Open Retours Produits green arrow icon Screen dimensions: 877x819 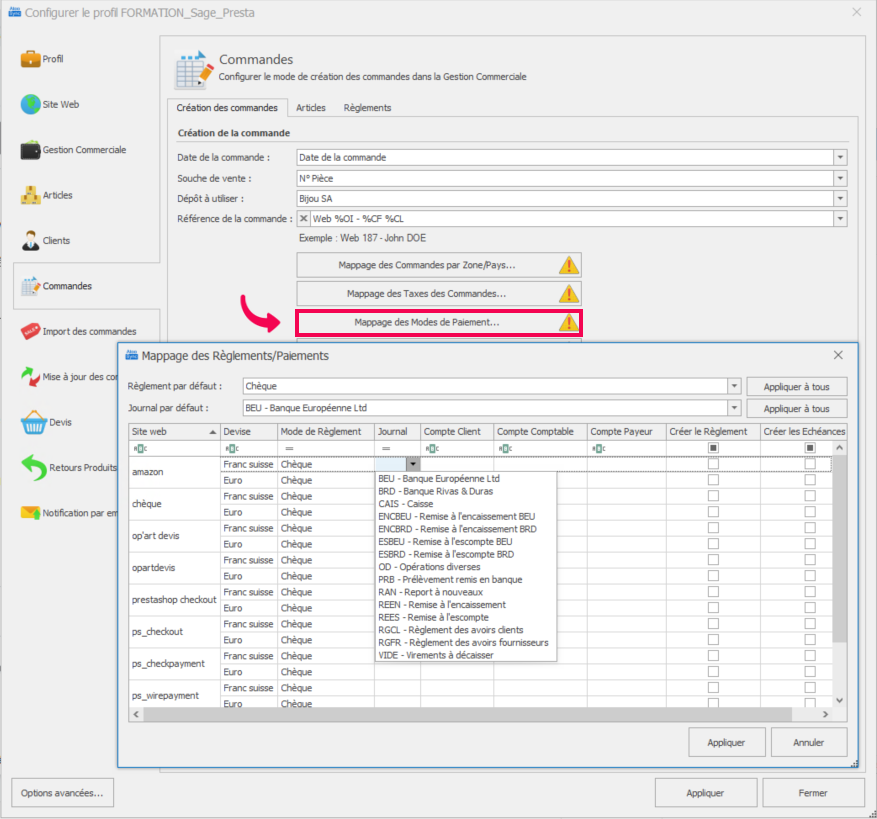[32, 467]
